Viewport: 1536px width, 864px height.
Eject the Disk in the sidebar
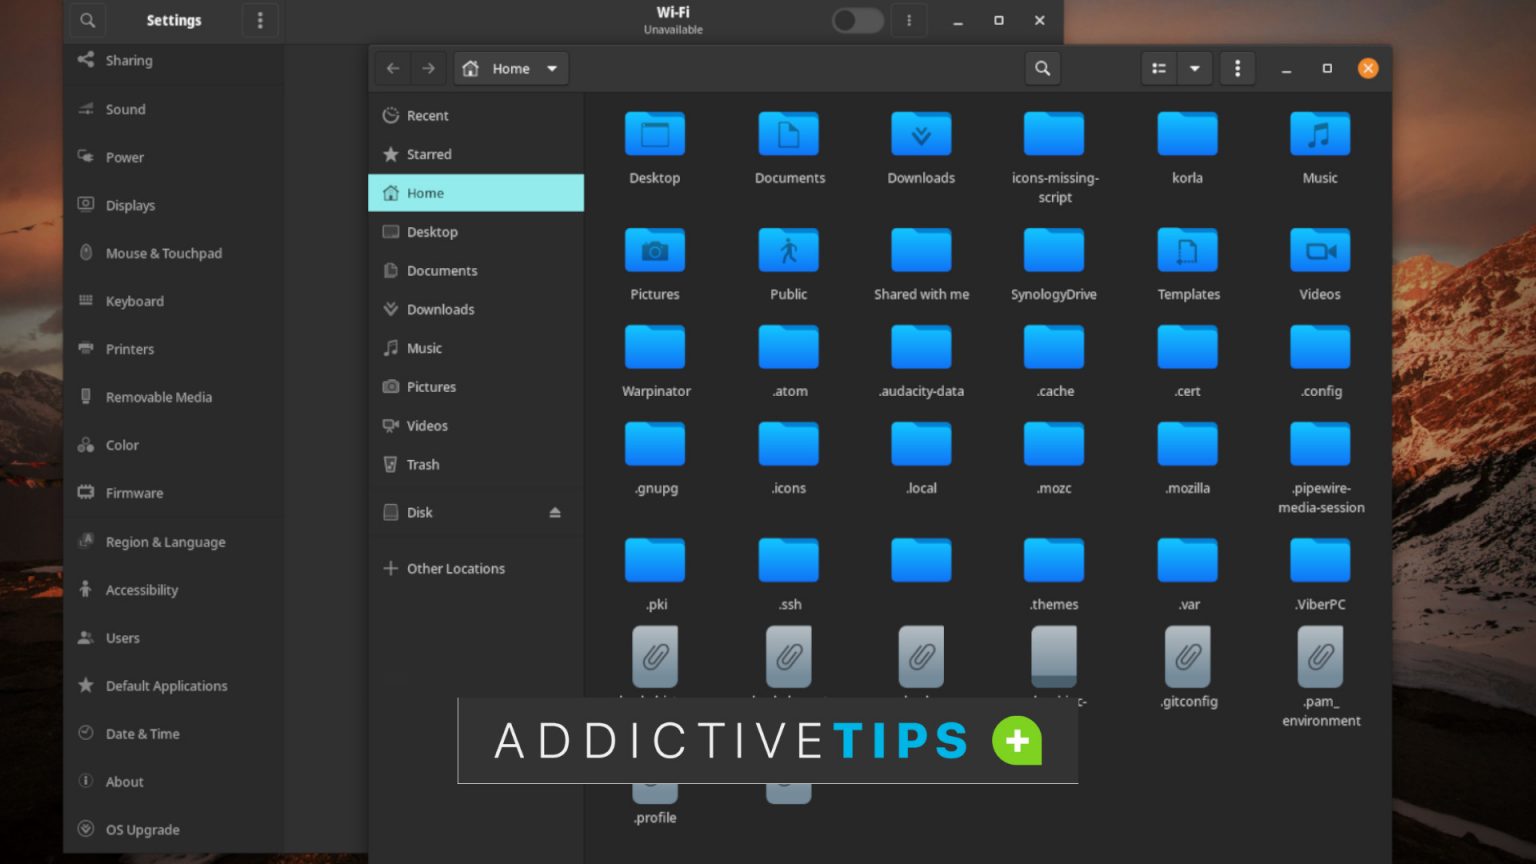click(556, 512)
